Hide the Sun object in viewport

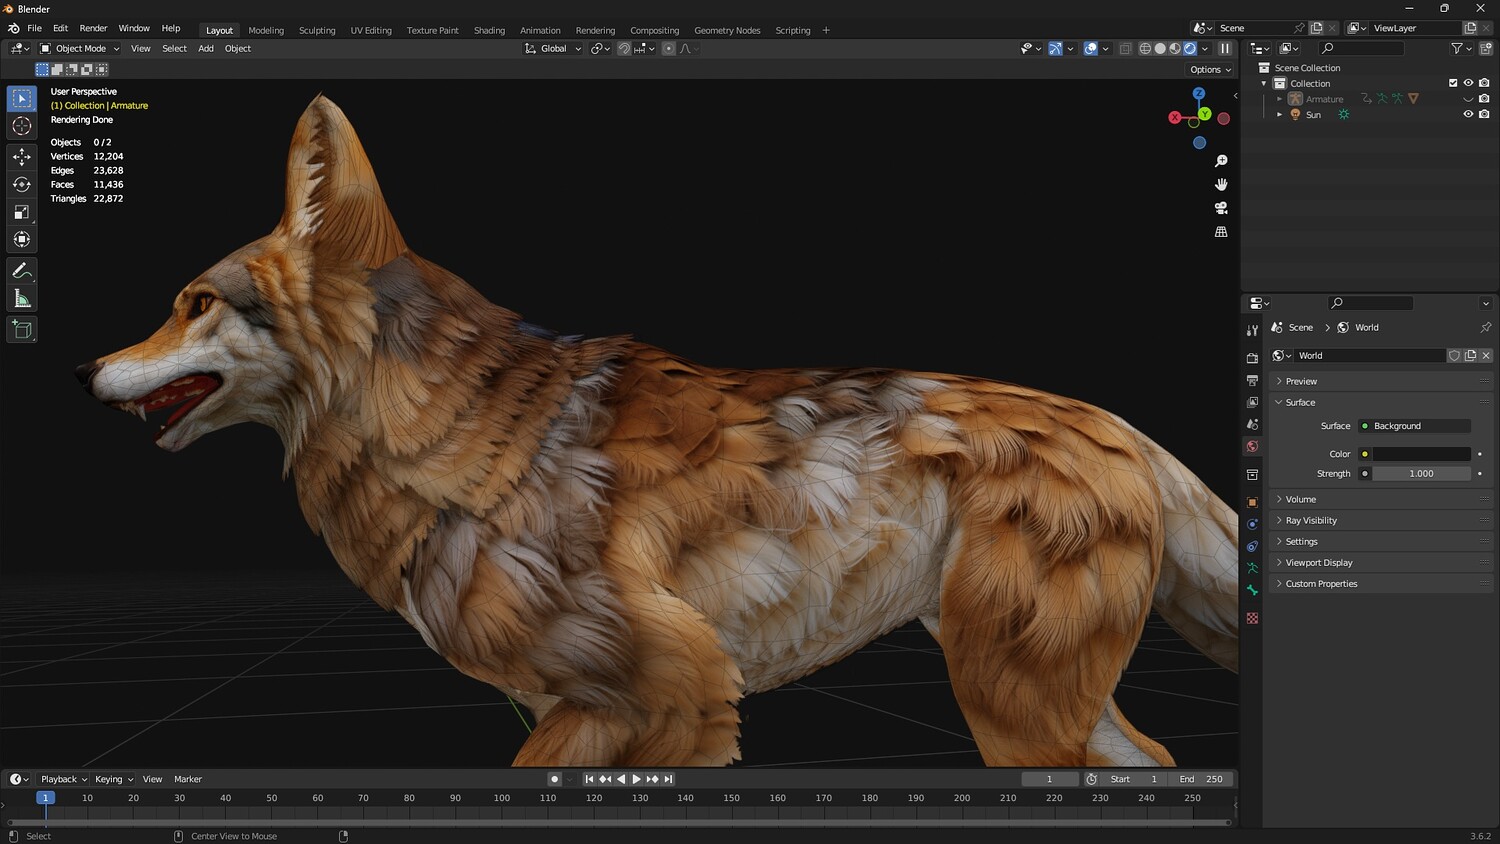(x=1468, y=114)
